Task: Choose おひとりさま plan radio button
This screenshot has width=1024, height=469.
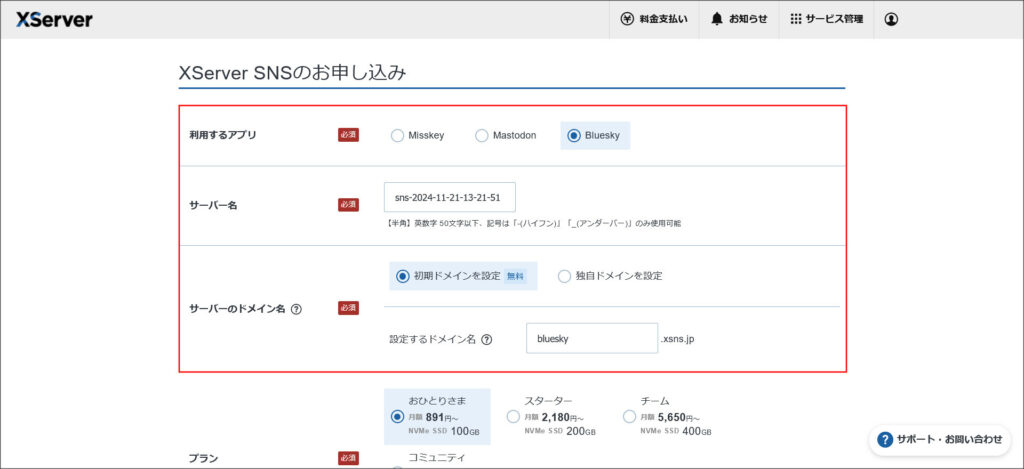Action: coord(396,417)
